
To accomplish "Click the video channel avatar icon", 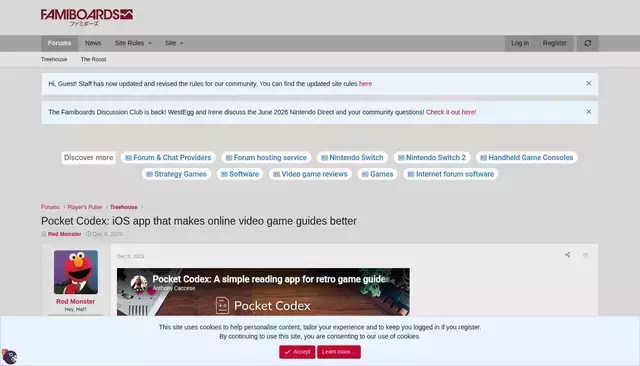I will (x=139, y=283).
